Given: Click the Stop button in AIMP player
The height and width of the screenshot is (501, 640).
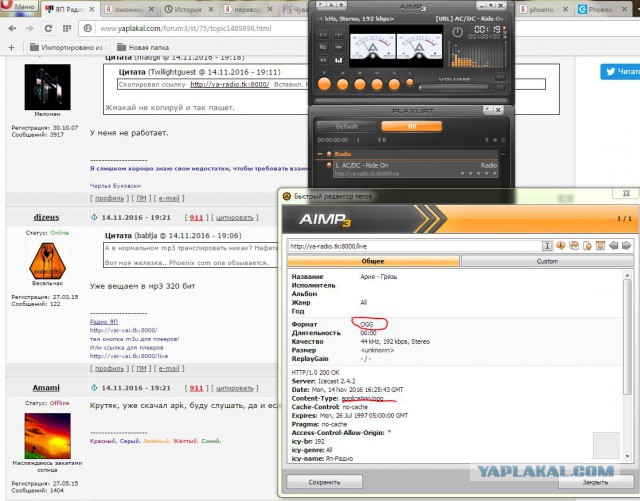Looking at the screenshot, I should [360, 84].
